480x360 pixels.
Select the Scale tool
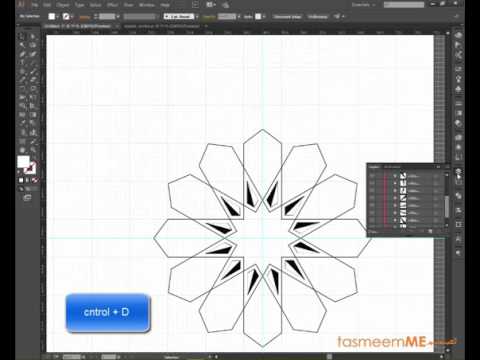[33, 88]
